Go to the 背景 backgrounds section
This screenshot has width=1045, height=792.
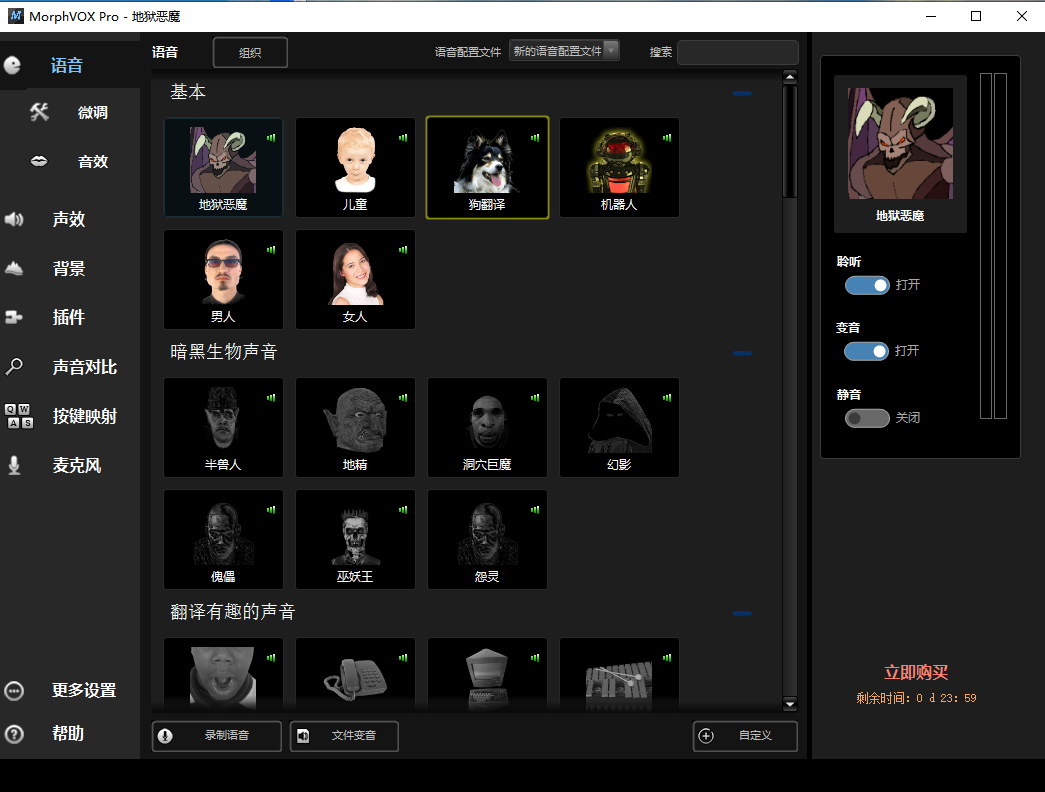point(69,269)
